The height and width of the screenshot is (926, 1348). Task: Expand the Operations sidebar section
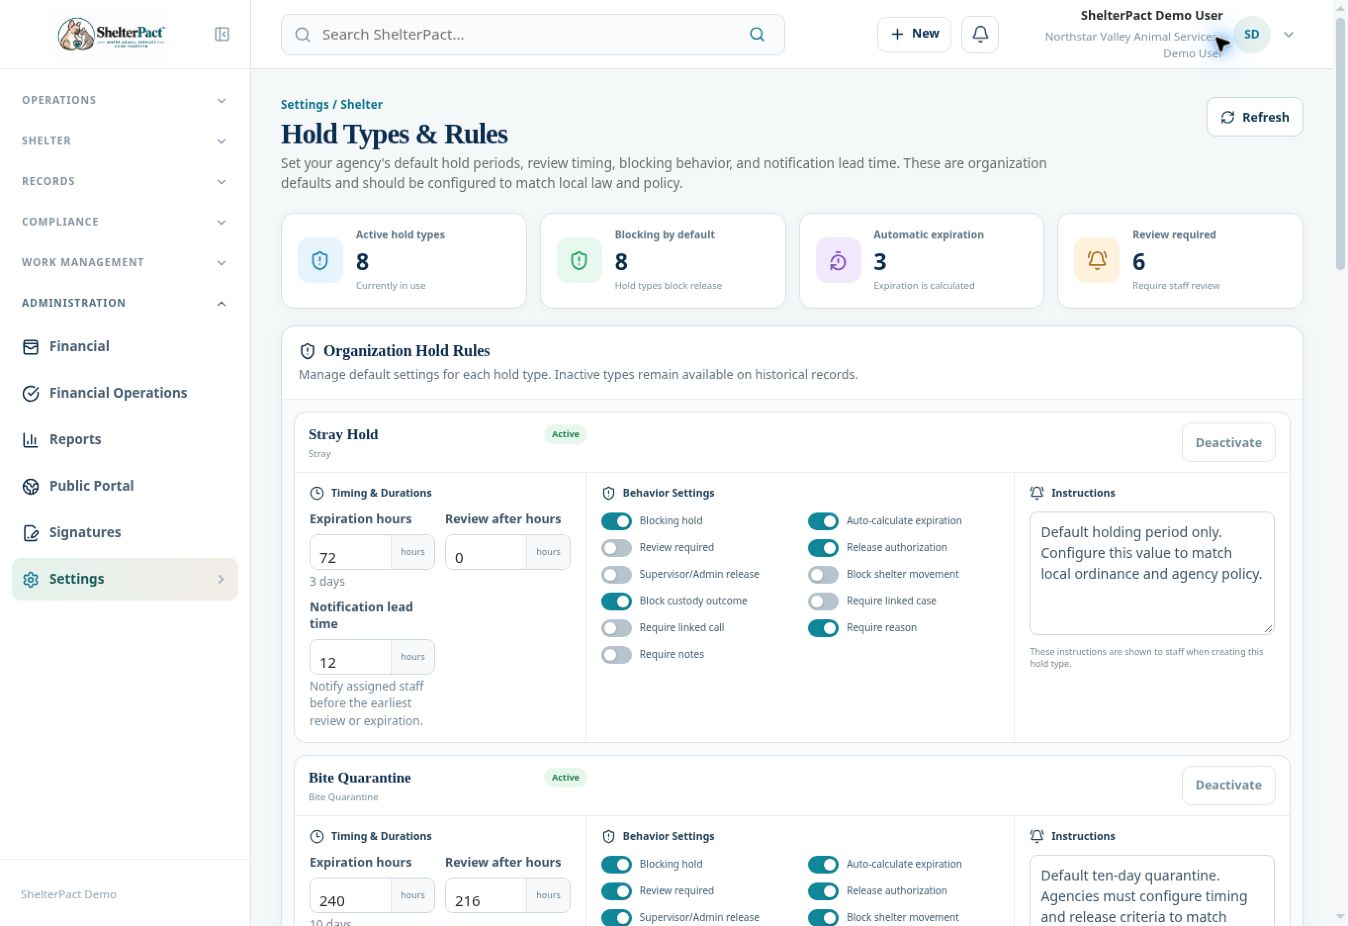125,100
